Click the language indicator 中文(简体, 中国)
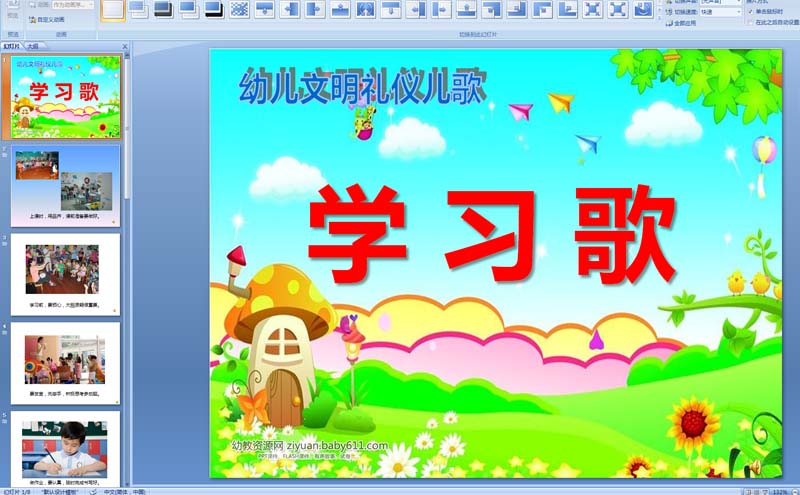 click(x=124, y=492)
